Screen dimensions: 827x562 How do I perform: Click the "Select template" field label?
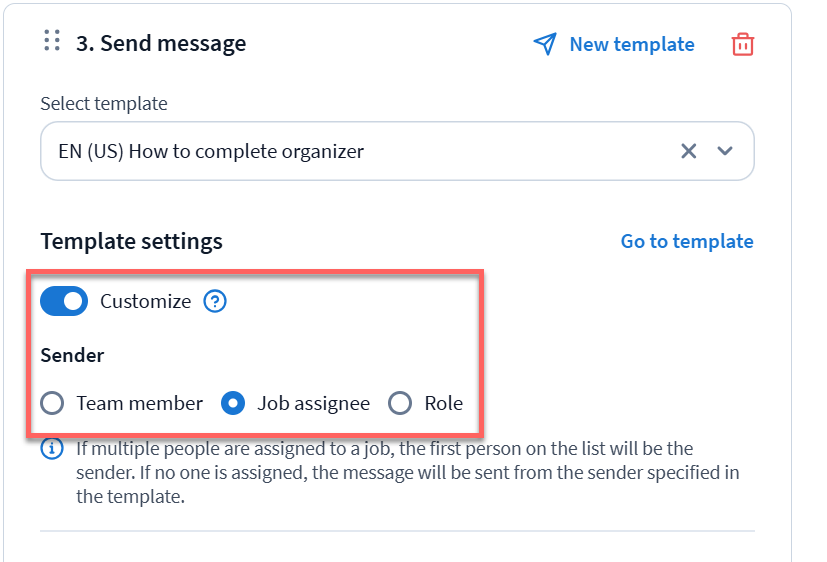[x=104, y=103]
